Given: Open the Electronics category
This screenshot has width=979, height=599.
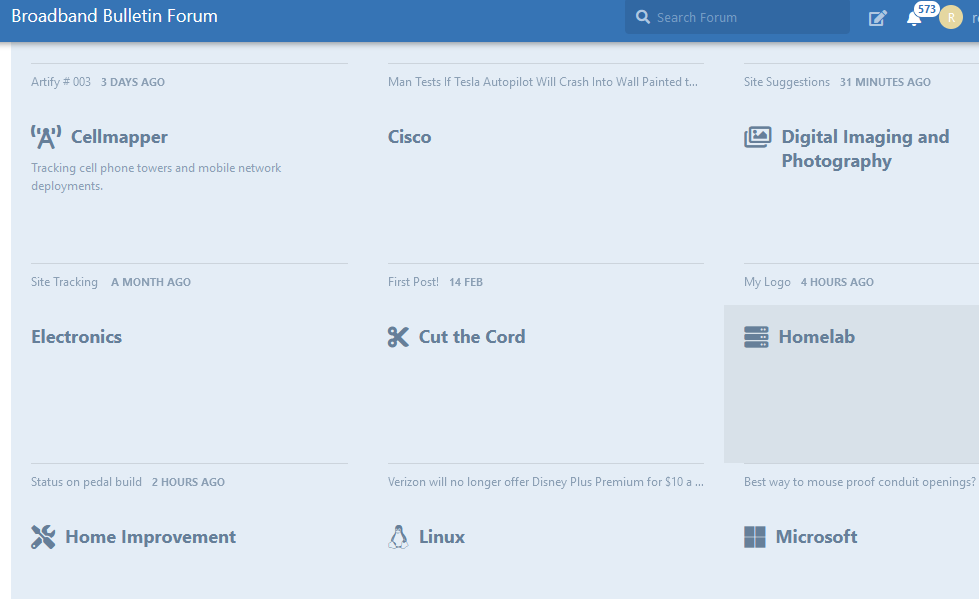Looking at the screenshot, I should [x=77, y=337].
